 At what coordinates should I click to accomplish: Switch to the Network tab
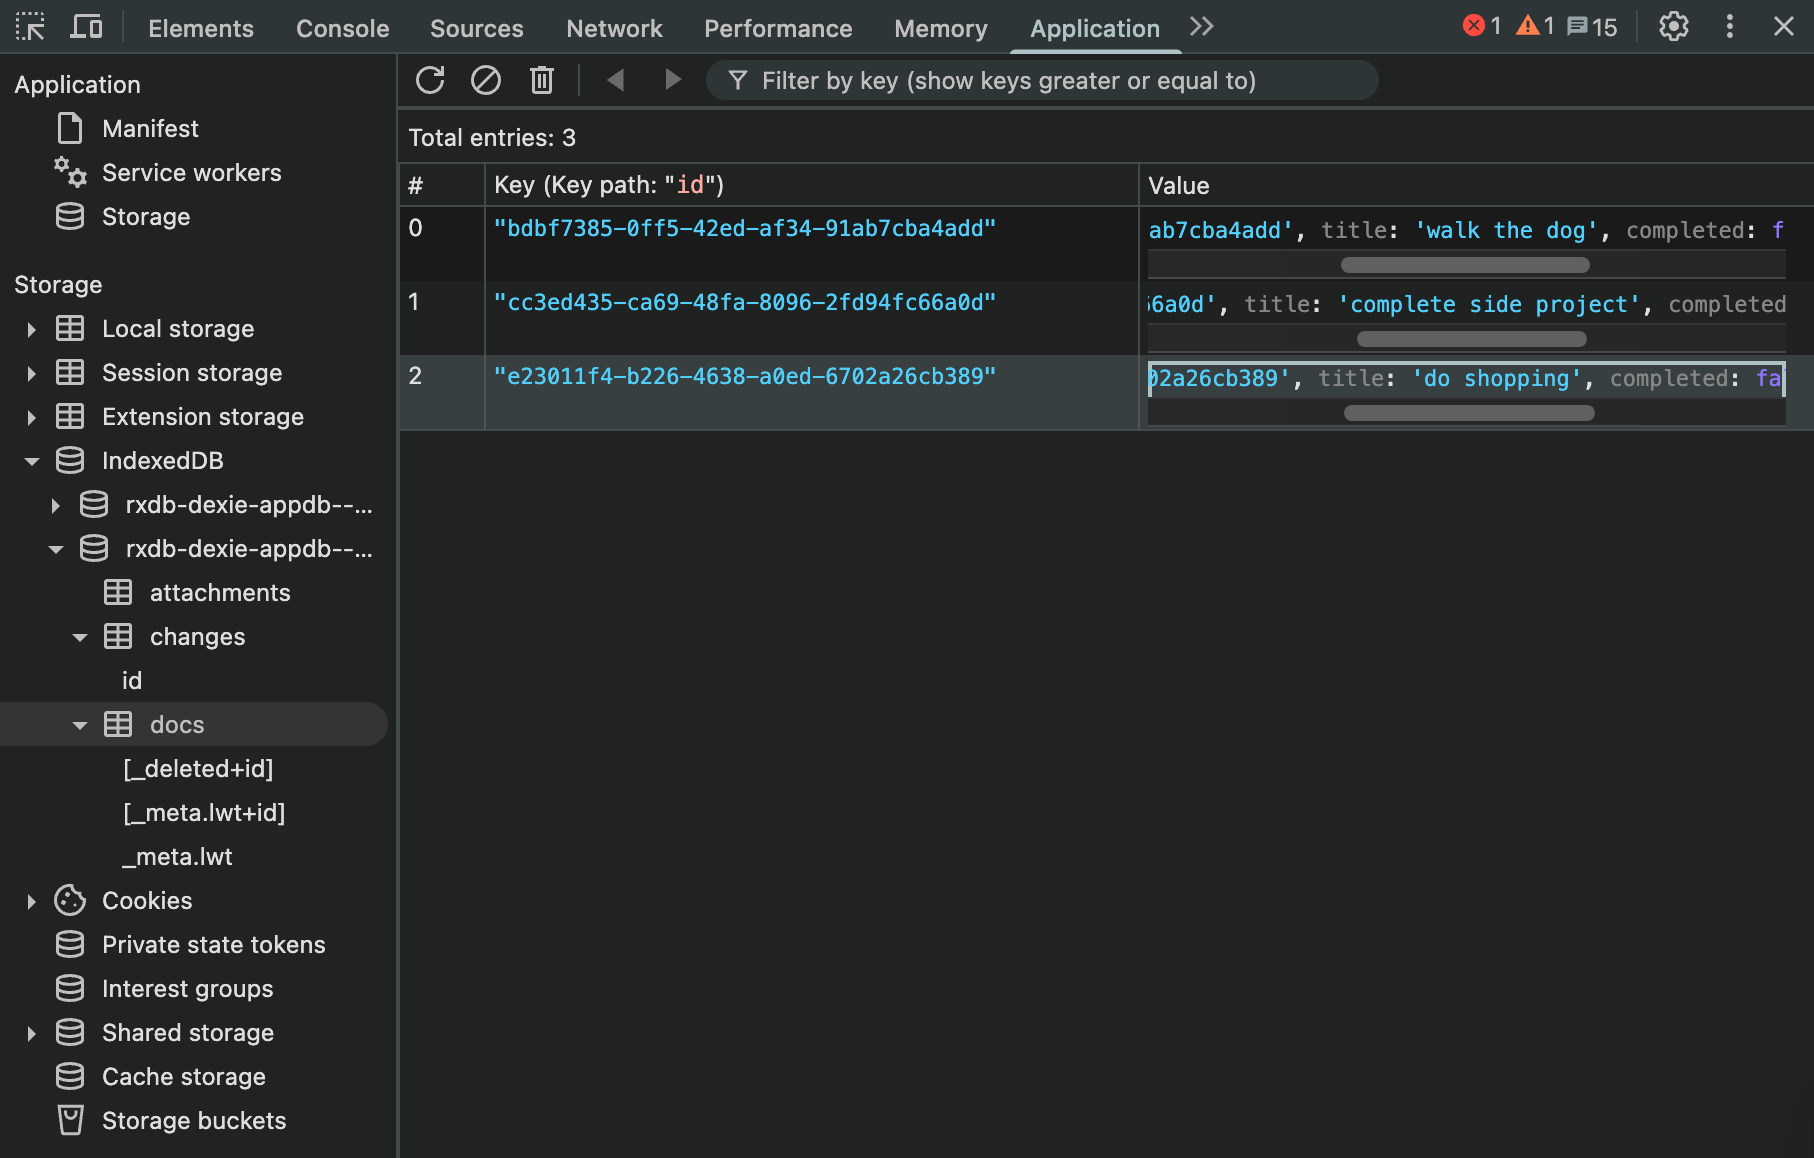click(x=614, y=28)
